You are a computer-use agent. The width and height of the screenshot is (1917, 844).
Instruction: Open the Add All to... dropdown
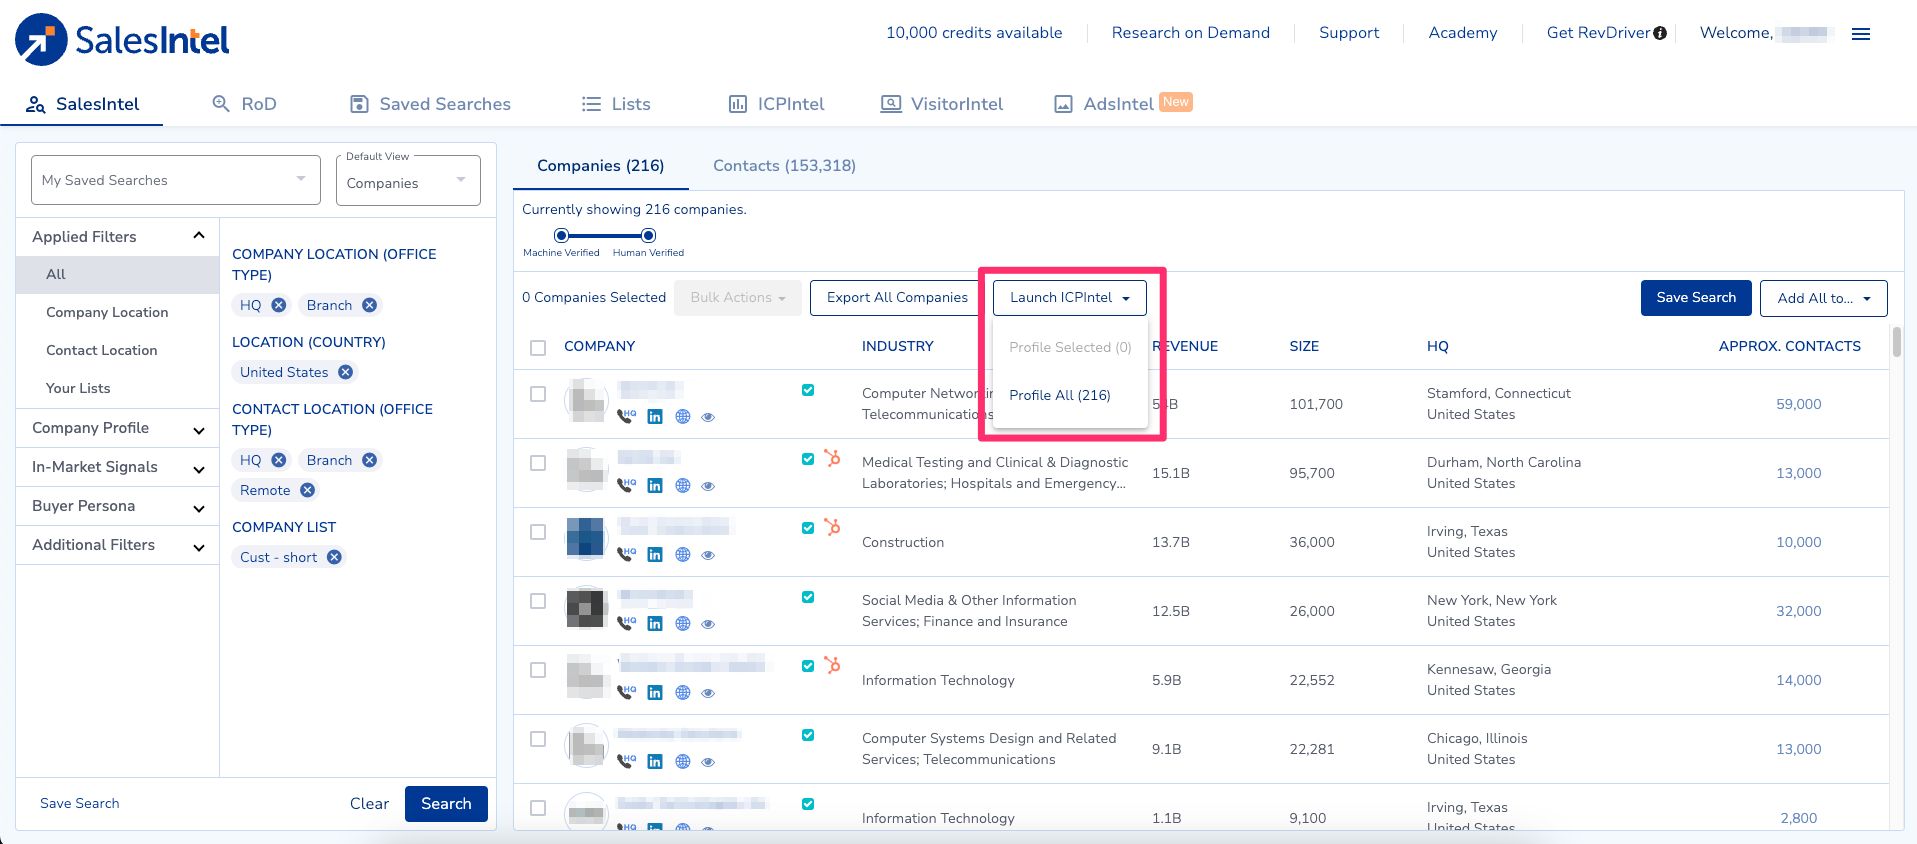(1824, 298)
